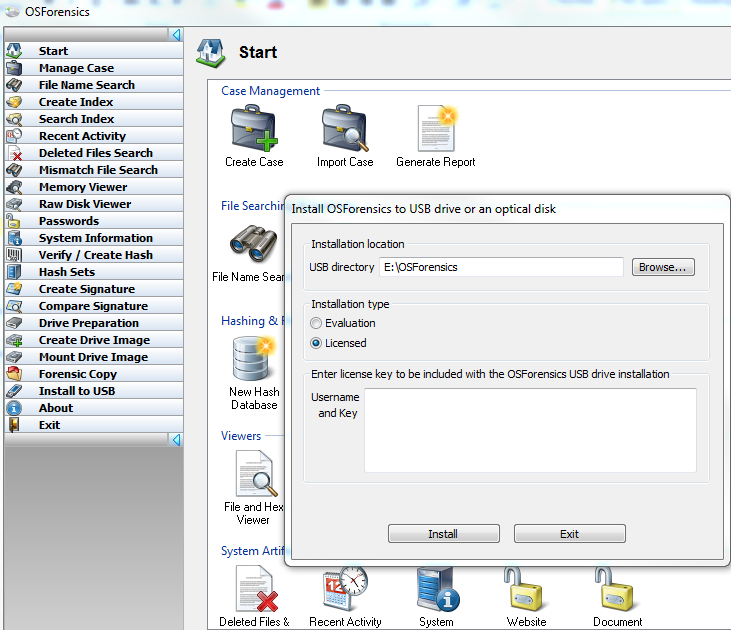The width and height of the screenshot is (731, 630).
Task: Click the Website padlock icon
Action: point(523,588)
